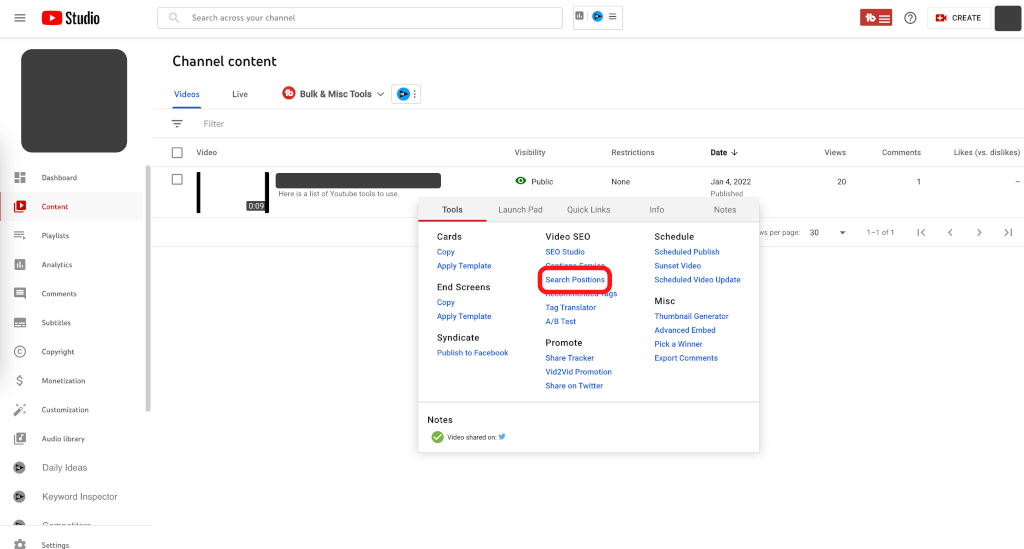The width and height of the screenshot is (1024, 549).
Task: Switch to the Live tab
Action: [x=240, y=94]
